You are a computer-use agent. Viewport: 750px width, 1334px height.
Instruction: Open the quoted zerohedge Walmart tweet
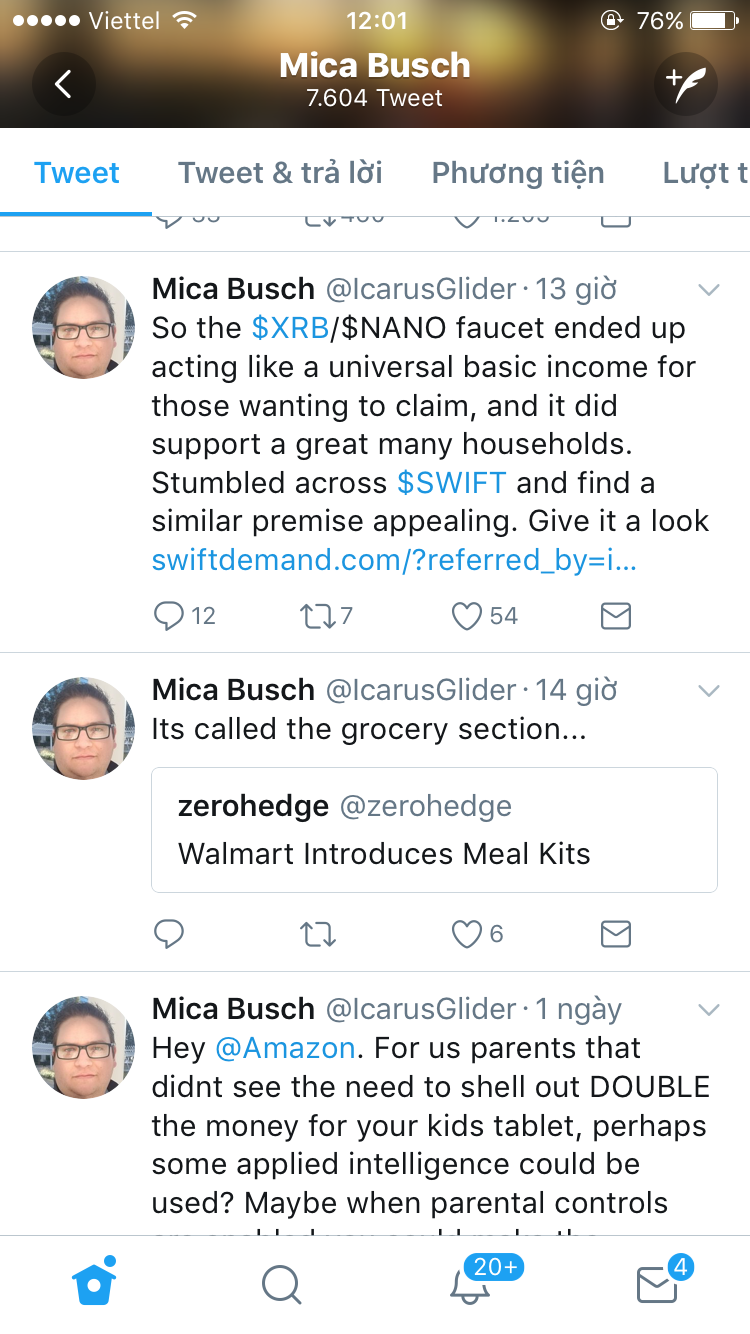434,830
